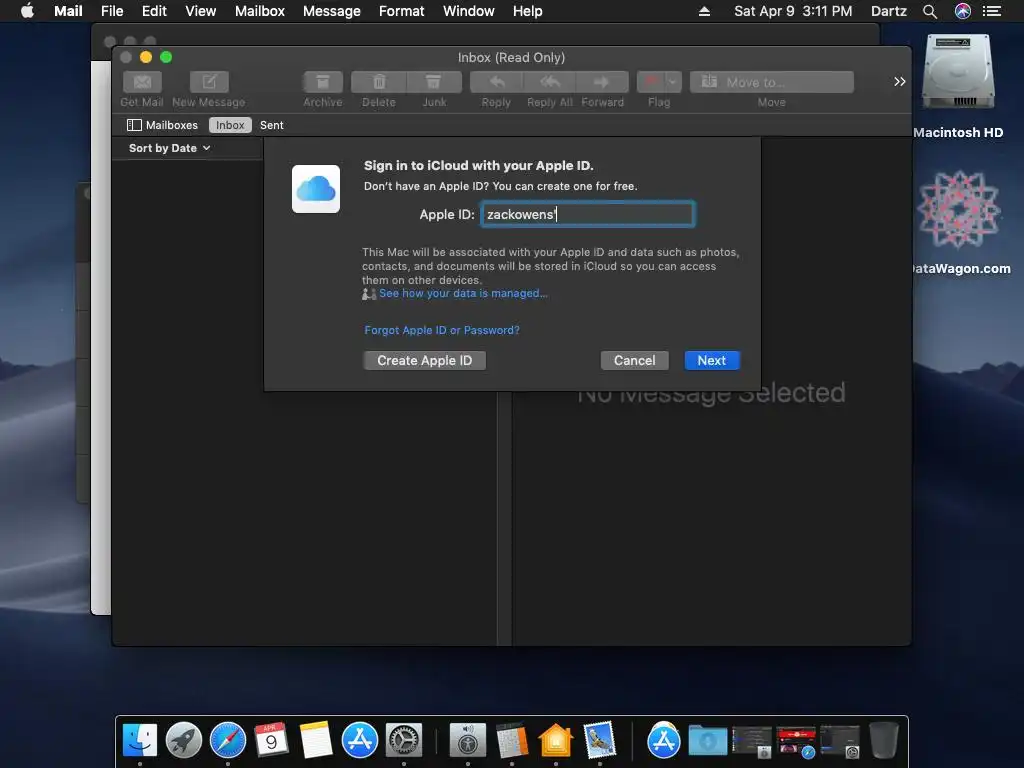1024x768 pixels.
Task: Open the Apple menu
Action: pyautogui.click(x=27, y=11)
